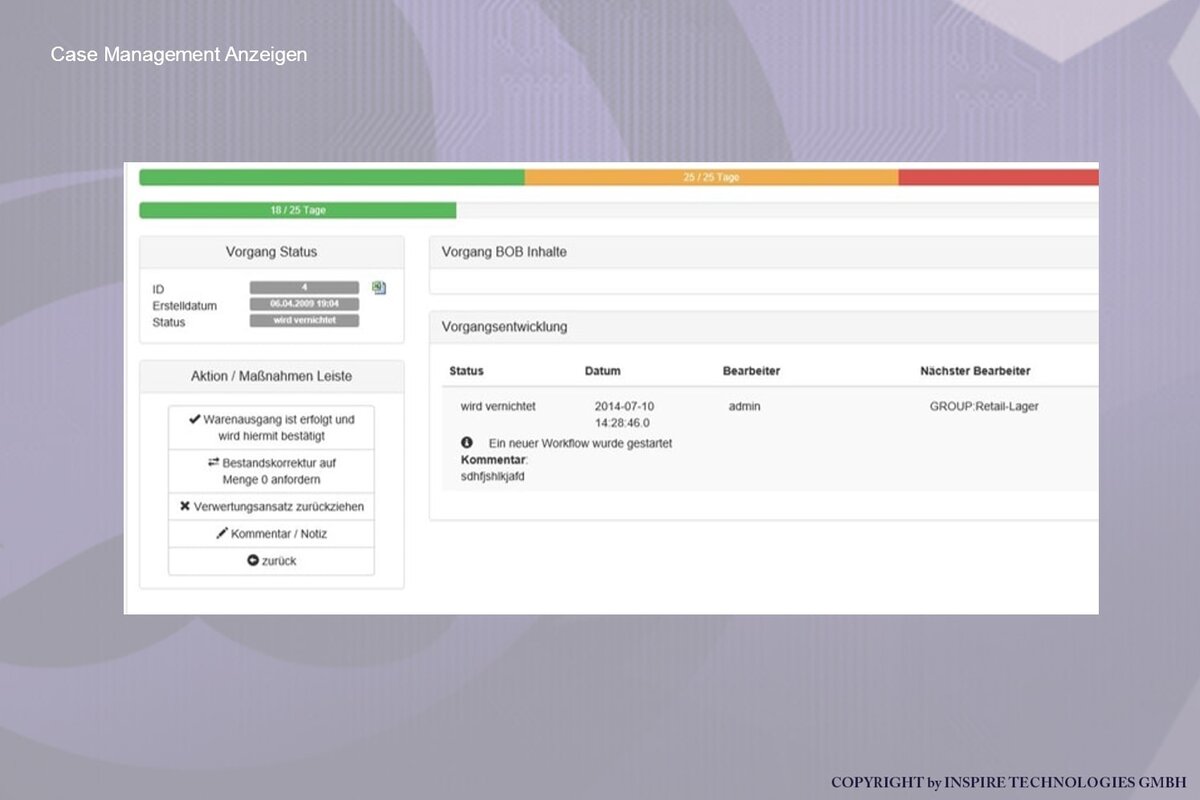Click the 'Vorgangsentwicklung' panel header
The image size is (1200, 800).
(x=764, y=326)
